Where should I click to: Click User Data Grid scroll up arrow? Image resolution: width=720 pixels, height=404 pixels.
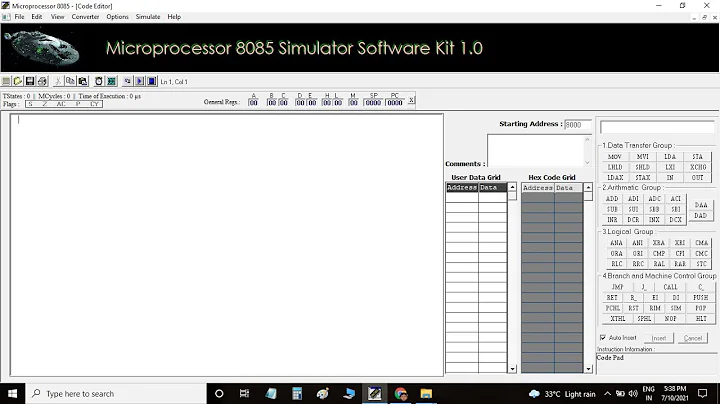pos(512,187)
